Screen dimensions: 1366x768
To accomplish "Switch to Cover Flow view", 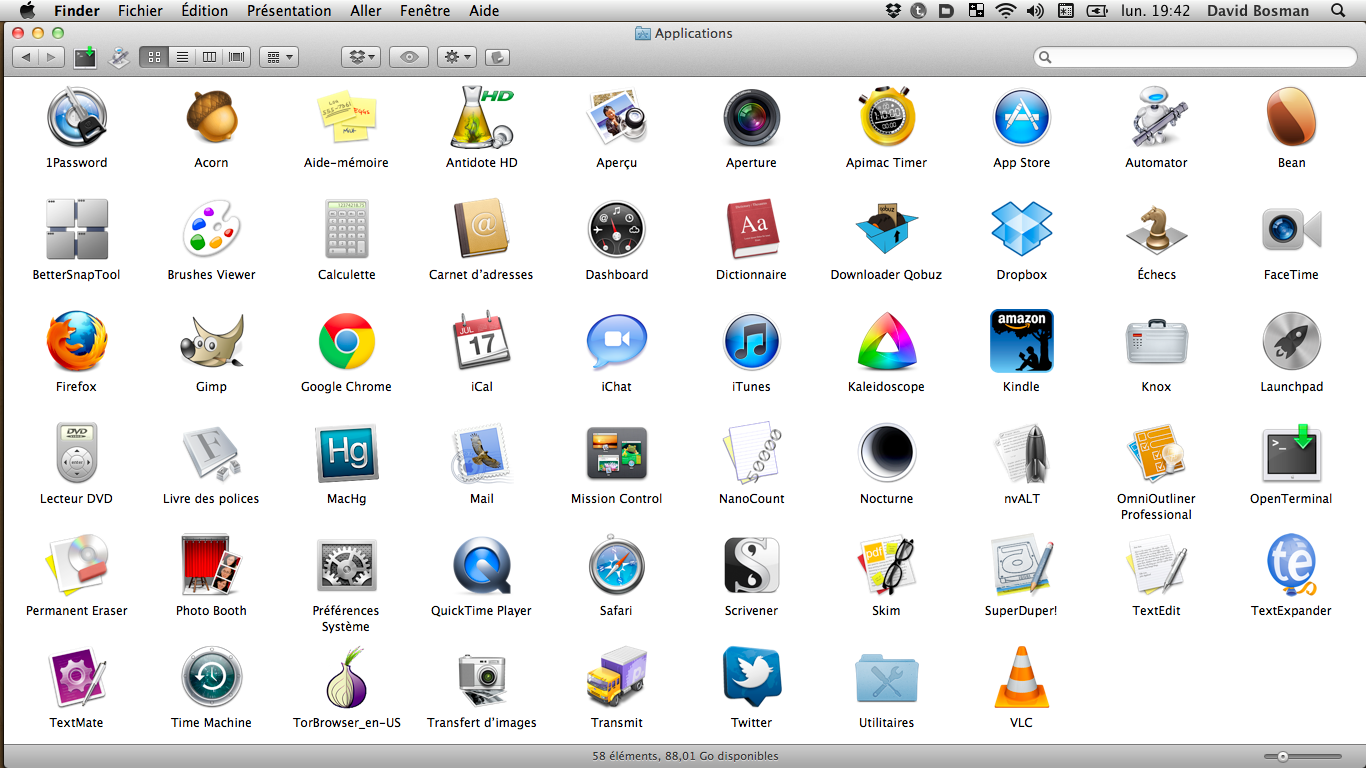I will pos(236,57).
